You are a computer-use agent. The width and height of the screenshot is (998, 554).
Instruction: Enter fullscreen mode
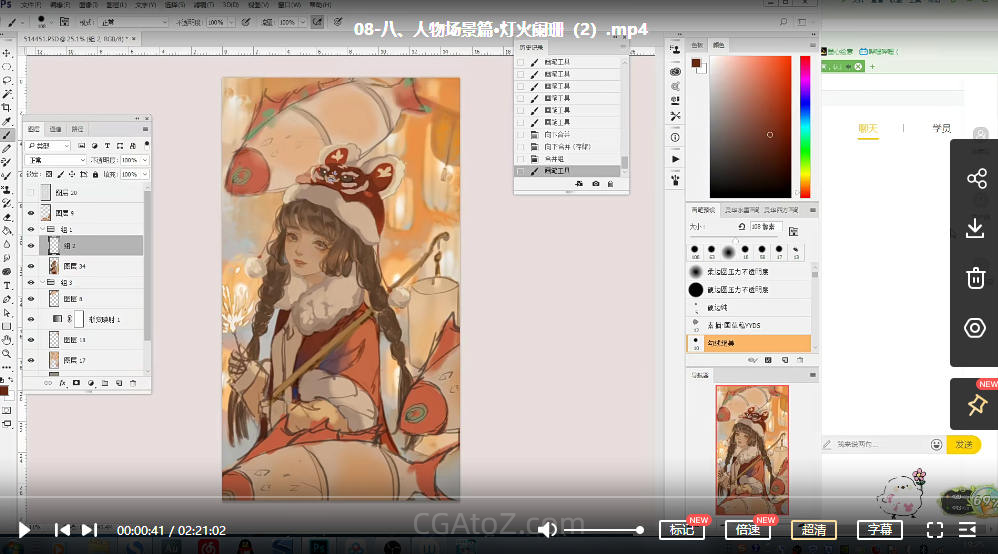[935, 530]
